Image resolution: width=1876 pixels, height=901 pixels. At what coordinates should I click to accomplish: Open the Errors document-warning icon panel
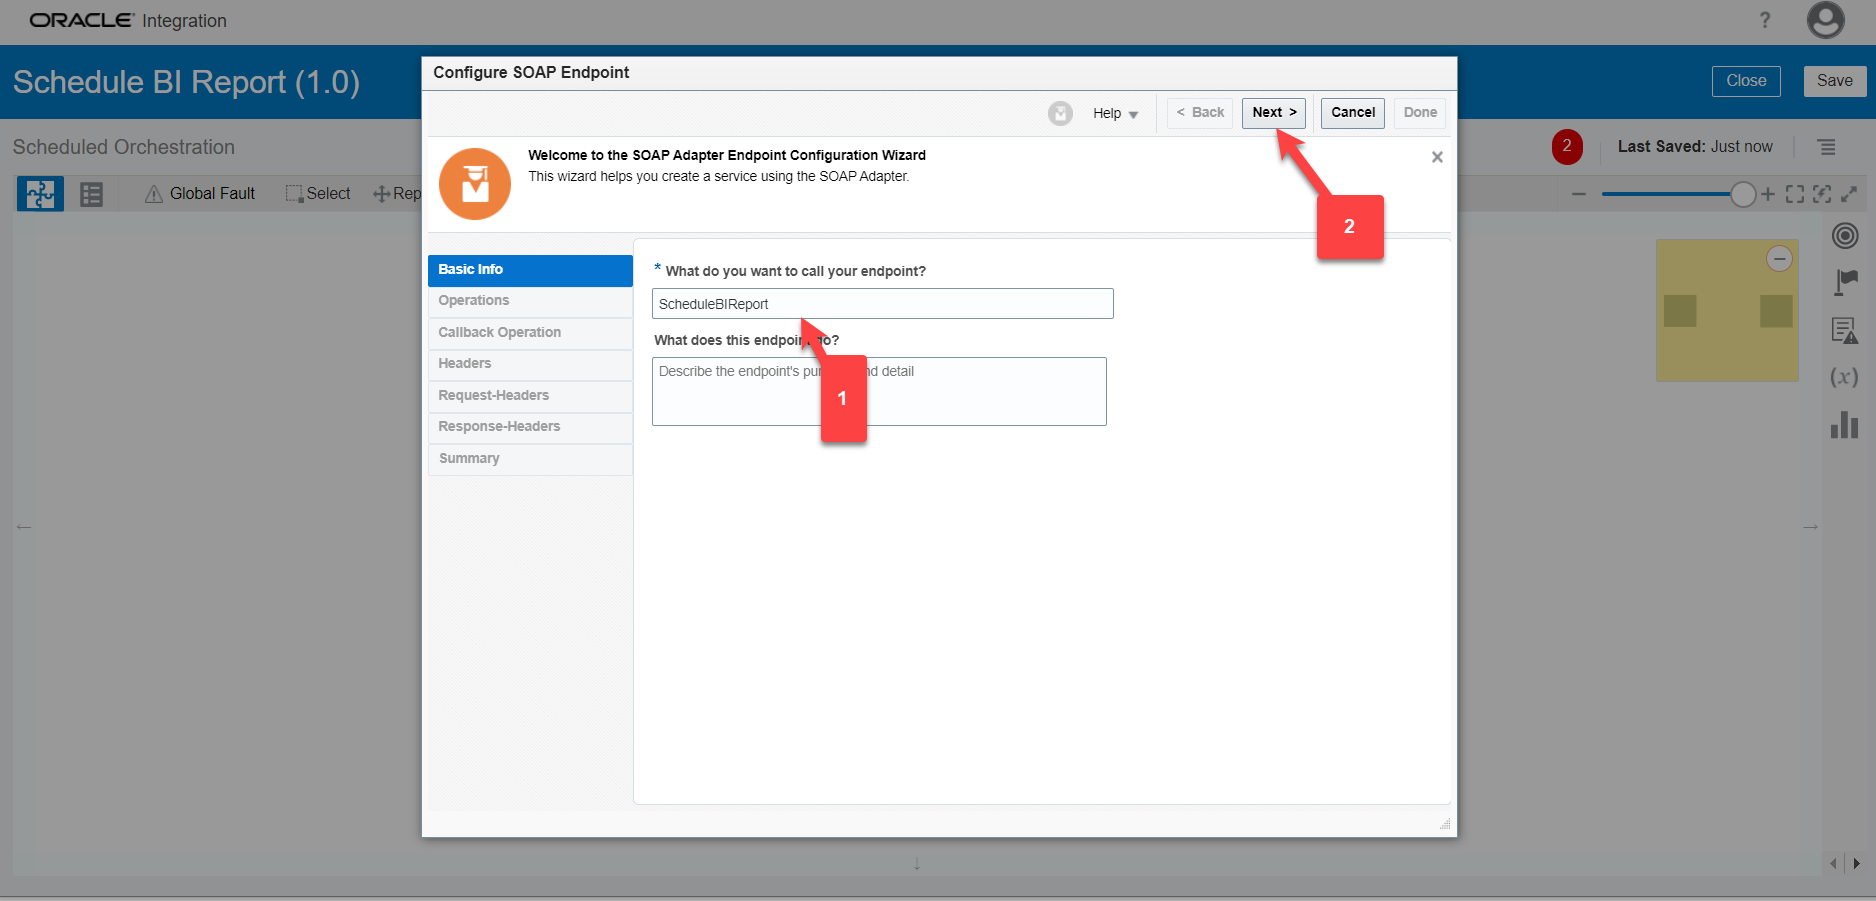[1845, 330]
